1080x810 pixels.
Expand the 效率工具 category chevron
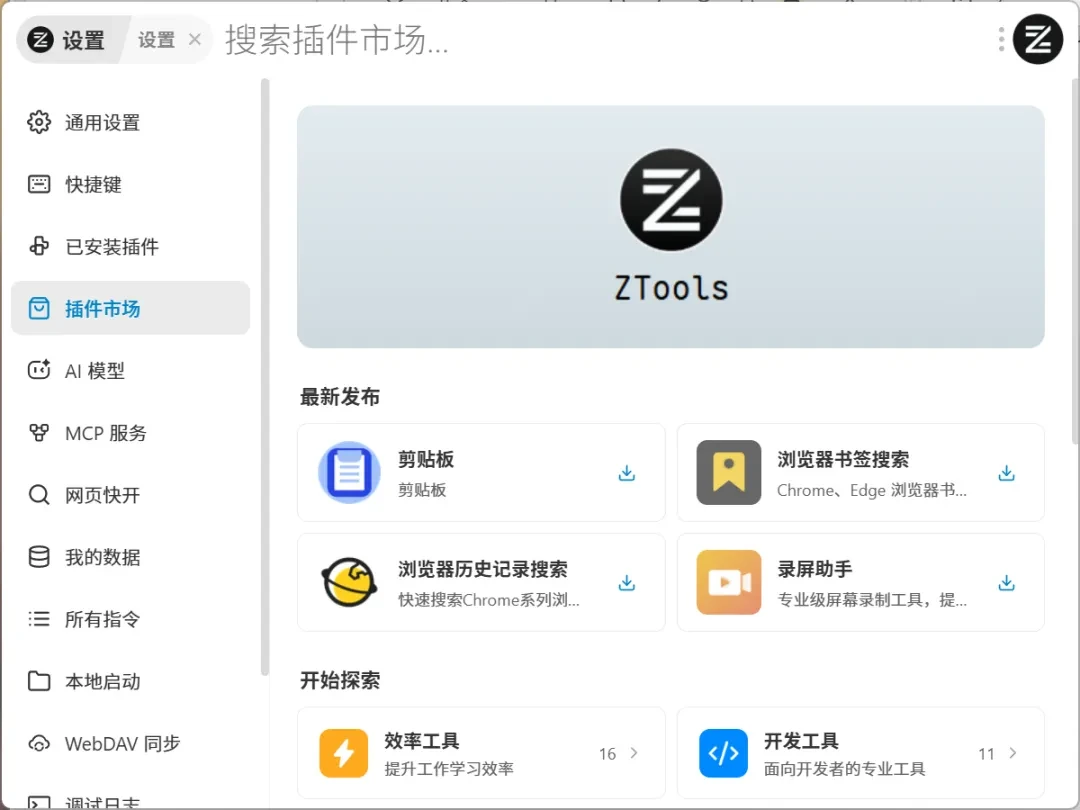[634, 753]
